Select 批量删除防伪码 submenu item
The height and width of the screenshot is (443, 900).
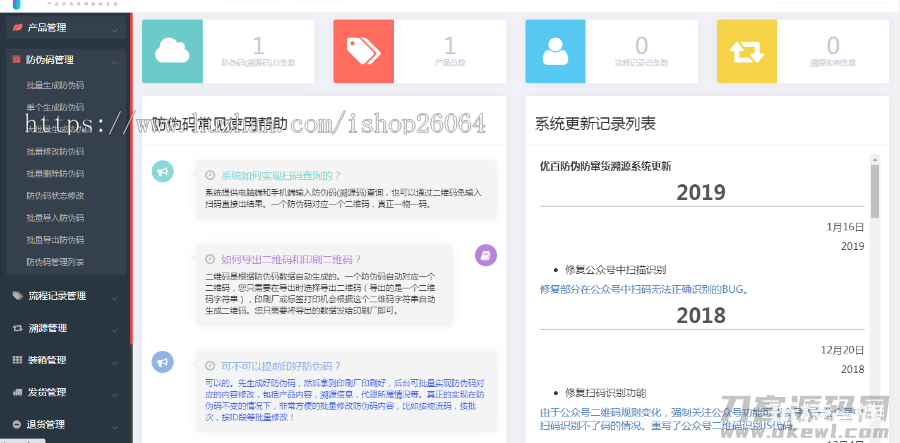[55, 173]
